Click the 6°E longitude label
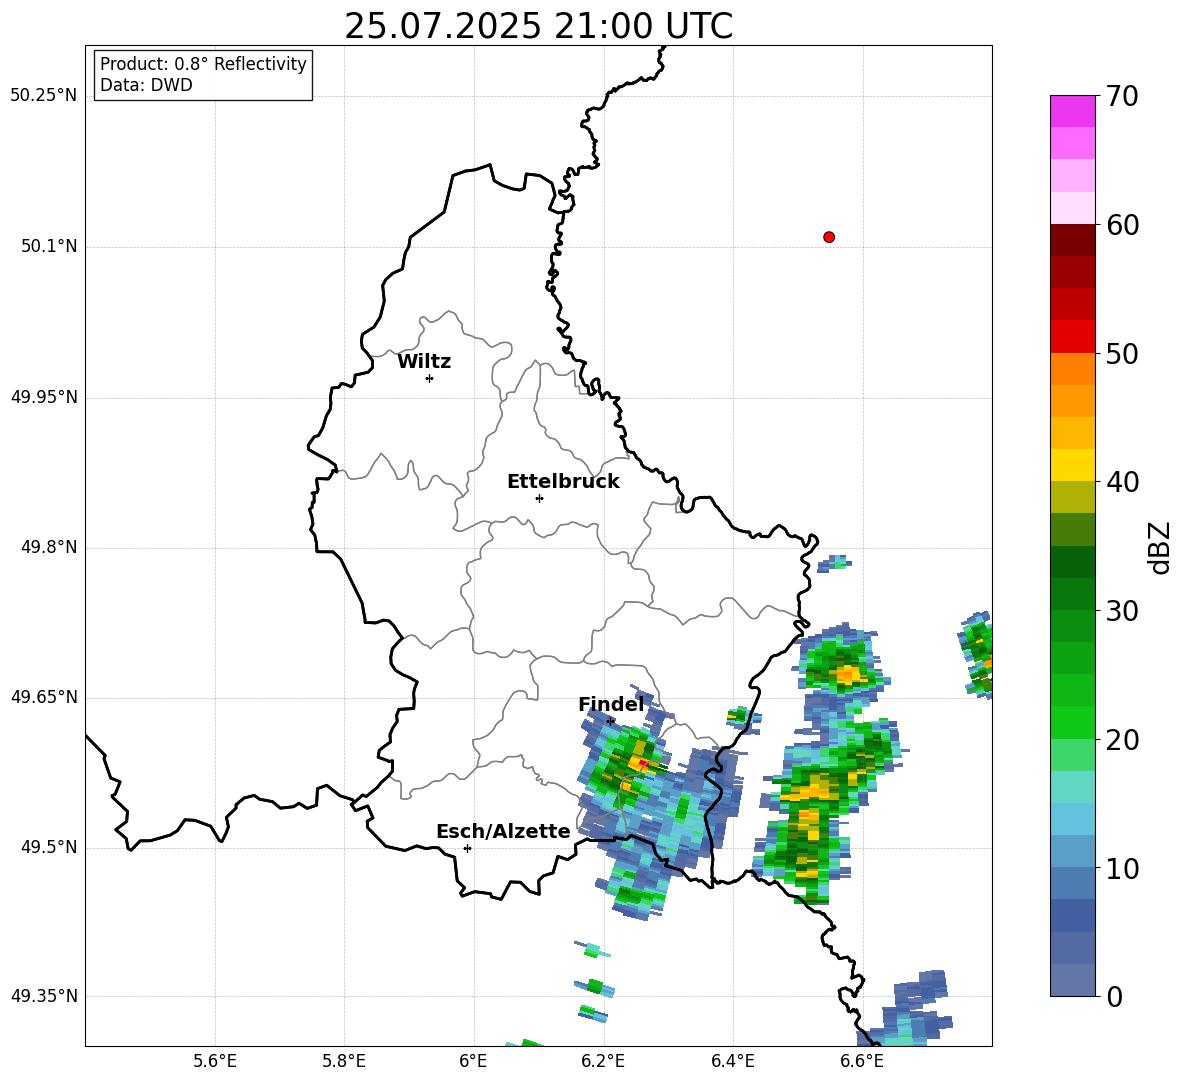 coord(473,1061)
